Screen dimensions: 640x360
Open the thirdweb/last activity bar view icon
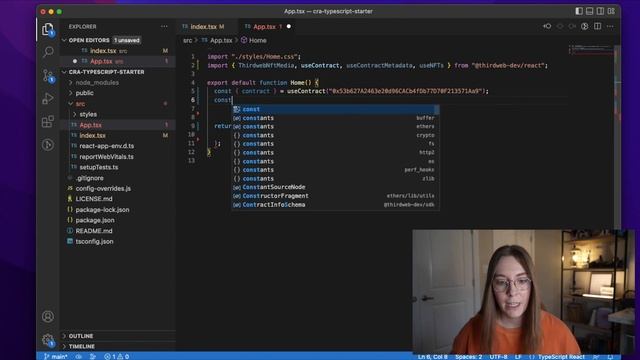[x=48, y=144]
